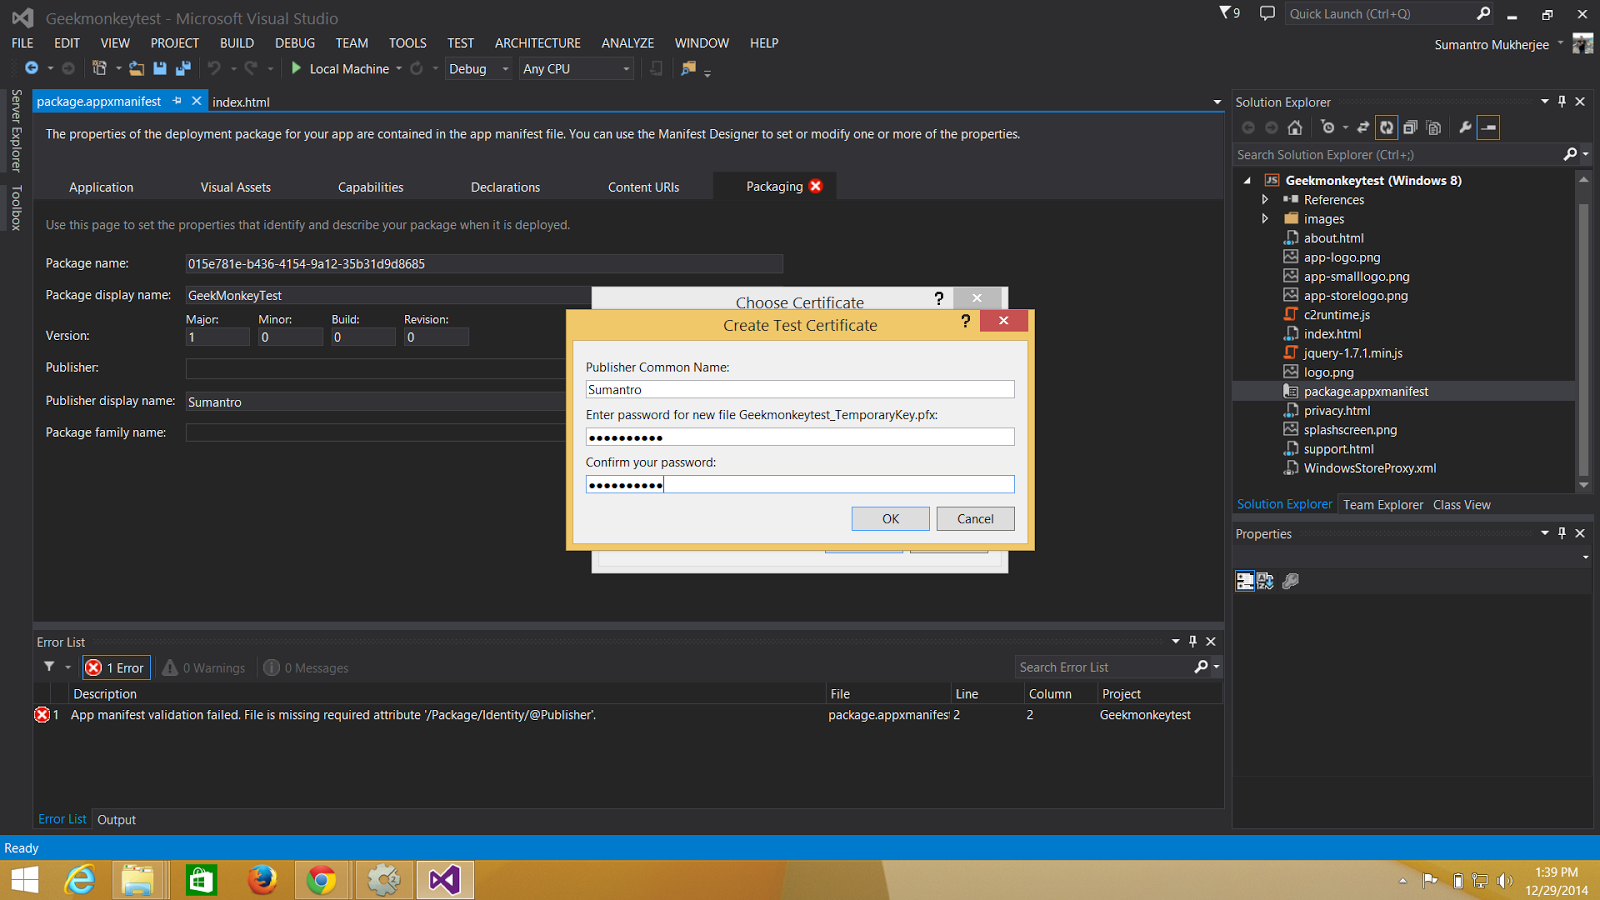Click the Refresh icon in Solution Explorer
This screenshot has height=900, width=1600.
click(x=1386, y=127)
